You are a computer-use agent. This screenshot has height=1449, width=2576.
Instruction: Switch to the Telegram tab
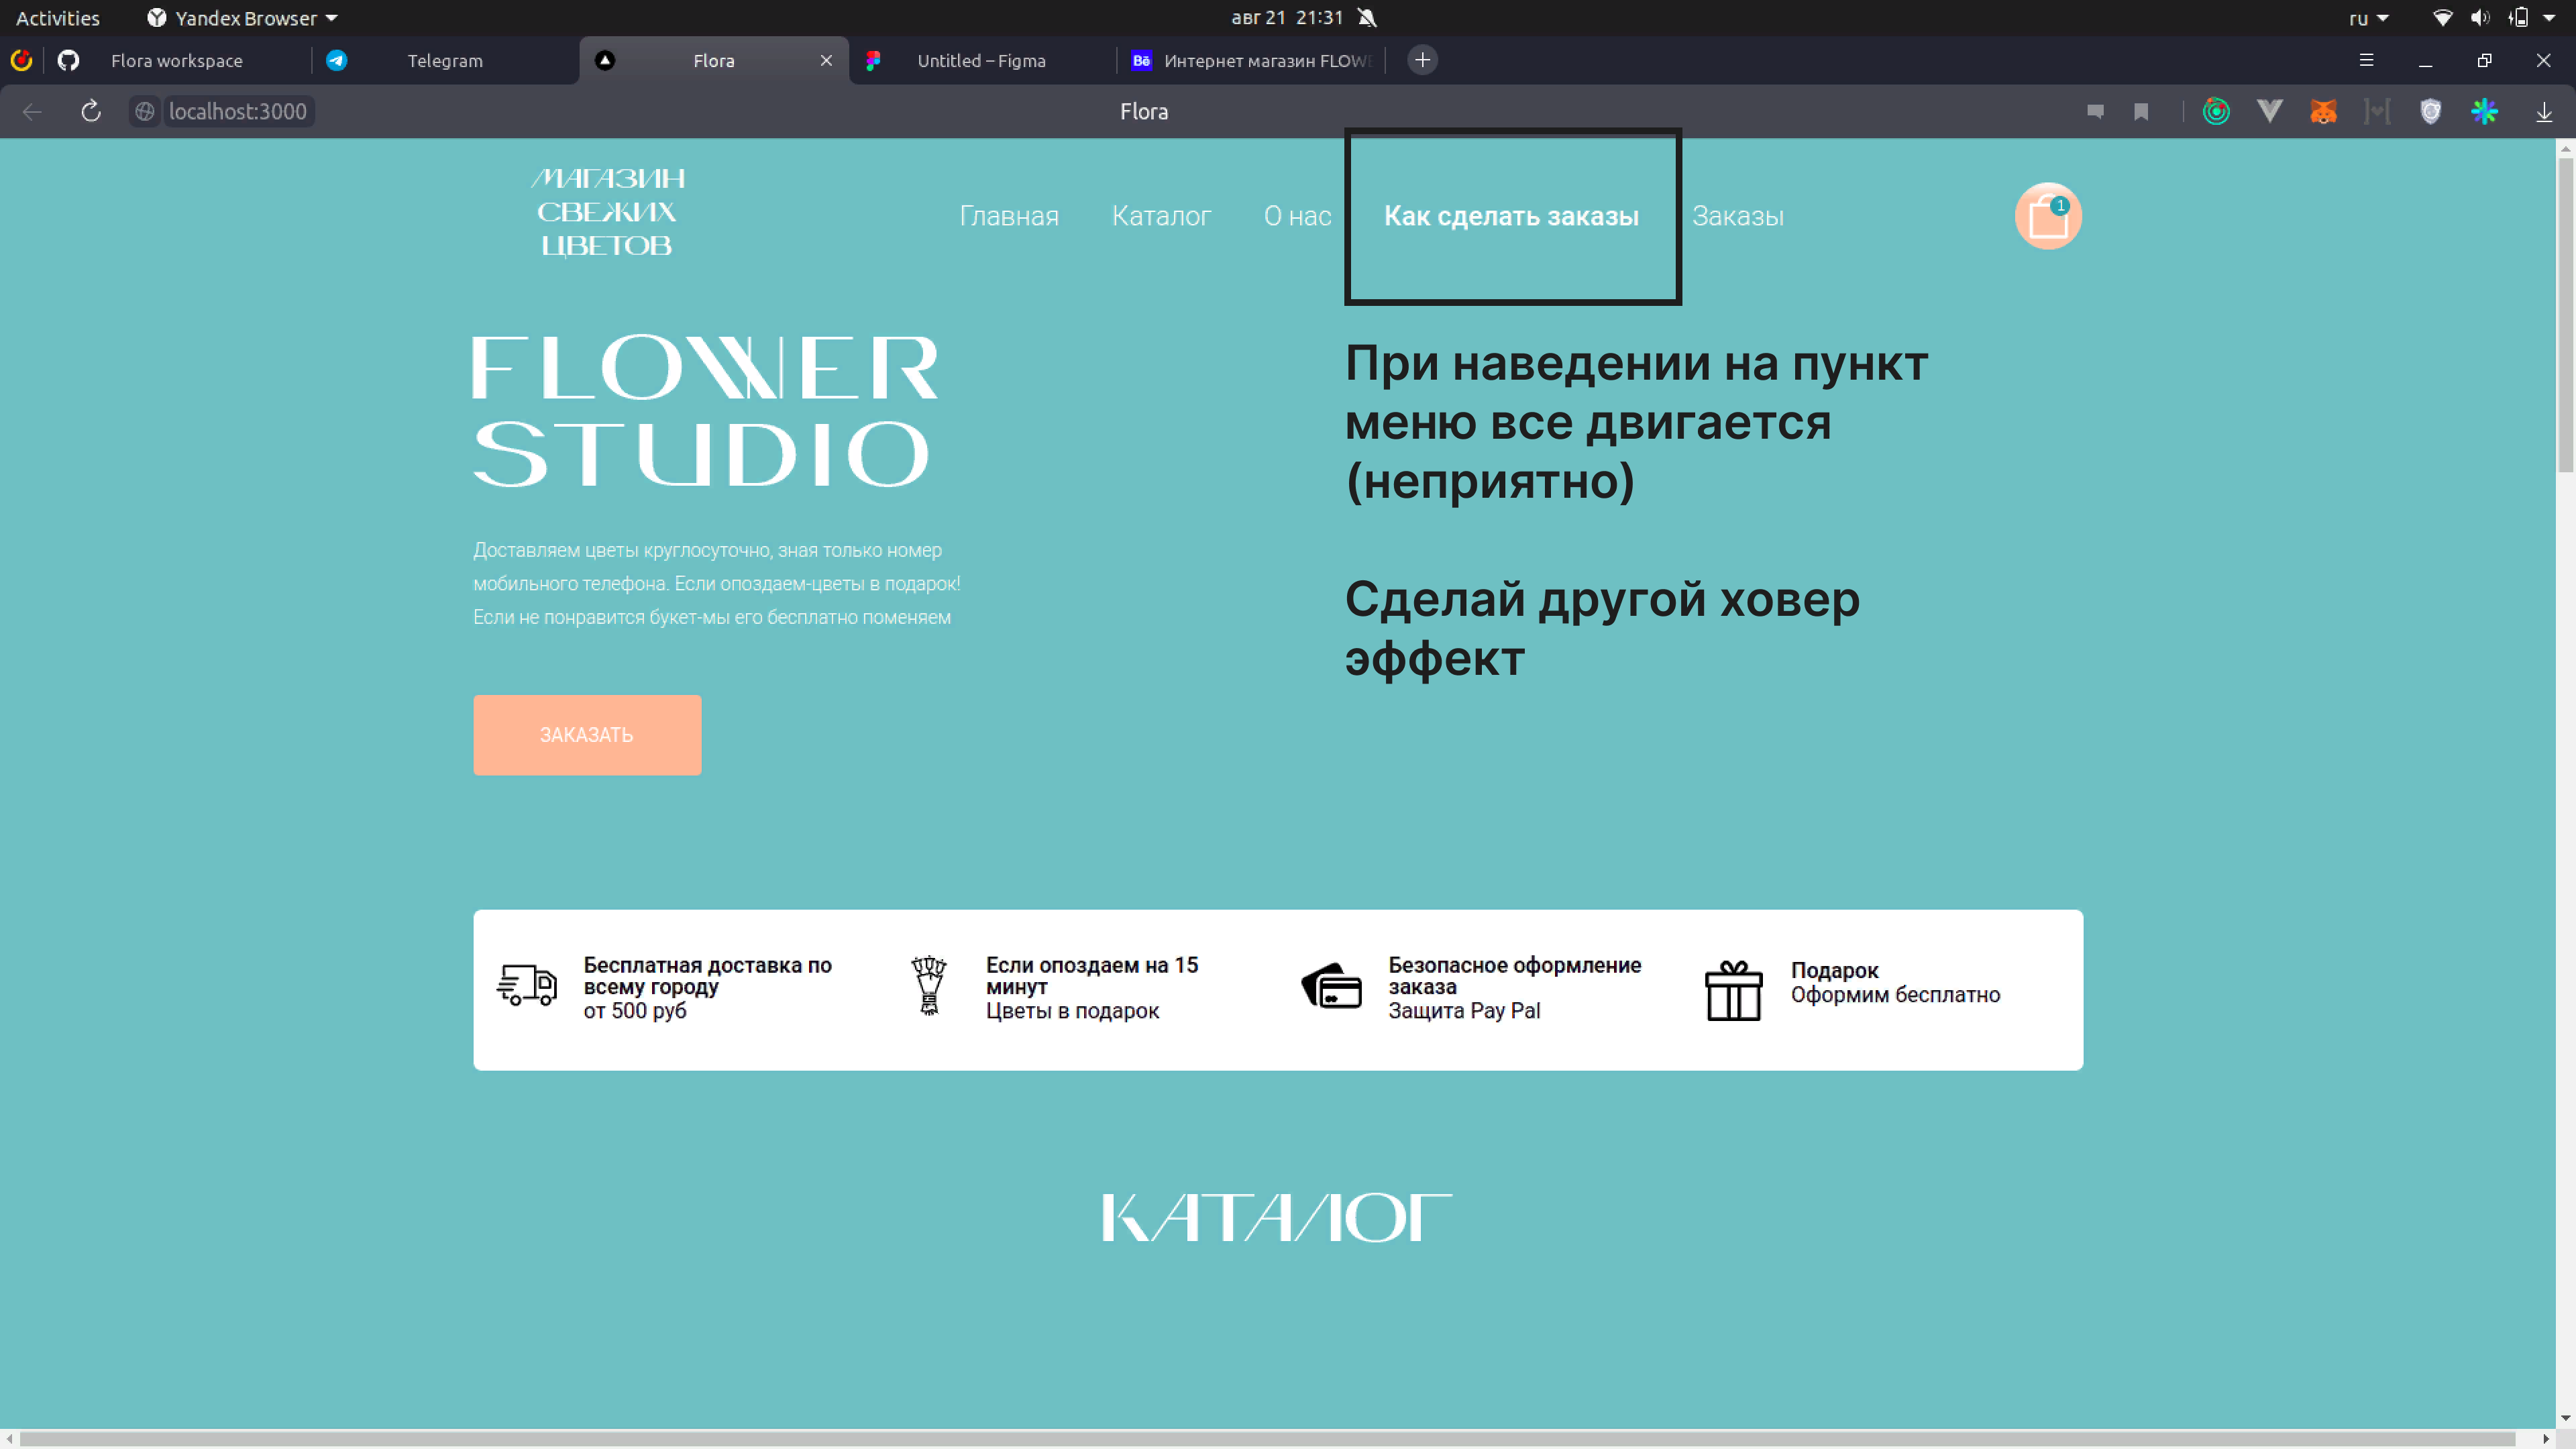[x=444, y=61]
